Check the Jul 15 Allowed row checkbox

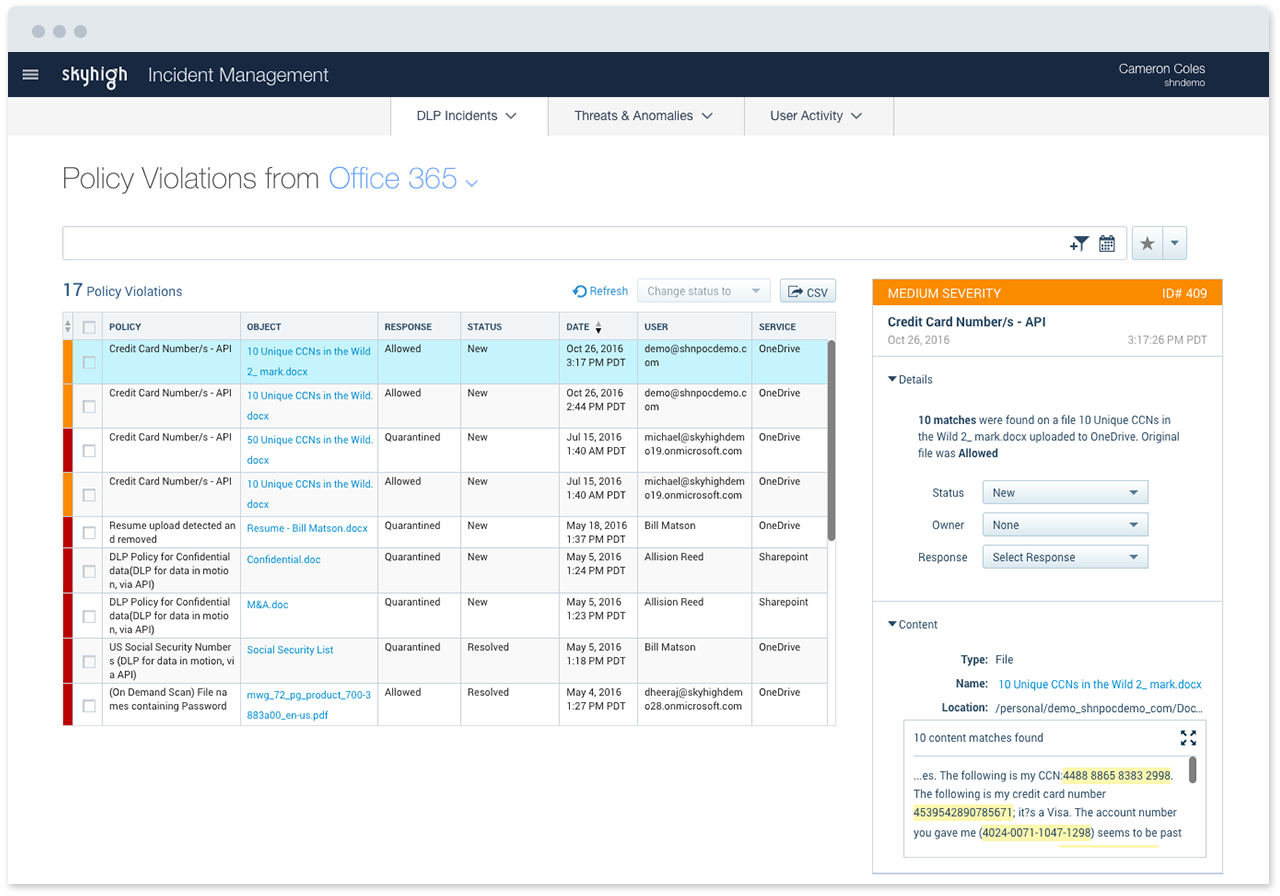(x=89, y=495)
